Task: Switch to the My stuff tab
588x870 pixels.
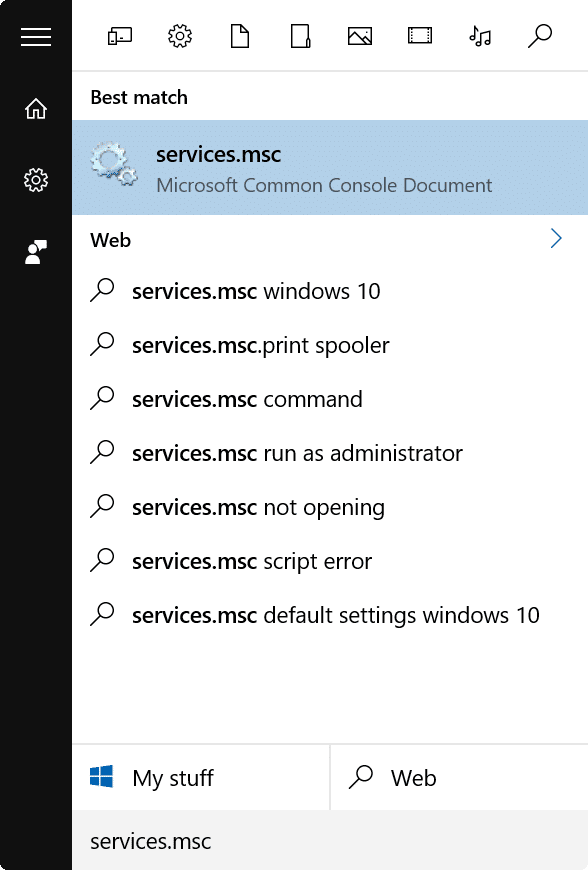Action: click(201, 777)
